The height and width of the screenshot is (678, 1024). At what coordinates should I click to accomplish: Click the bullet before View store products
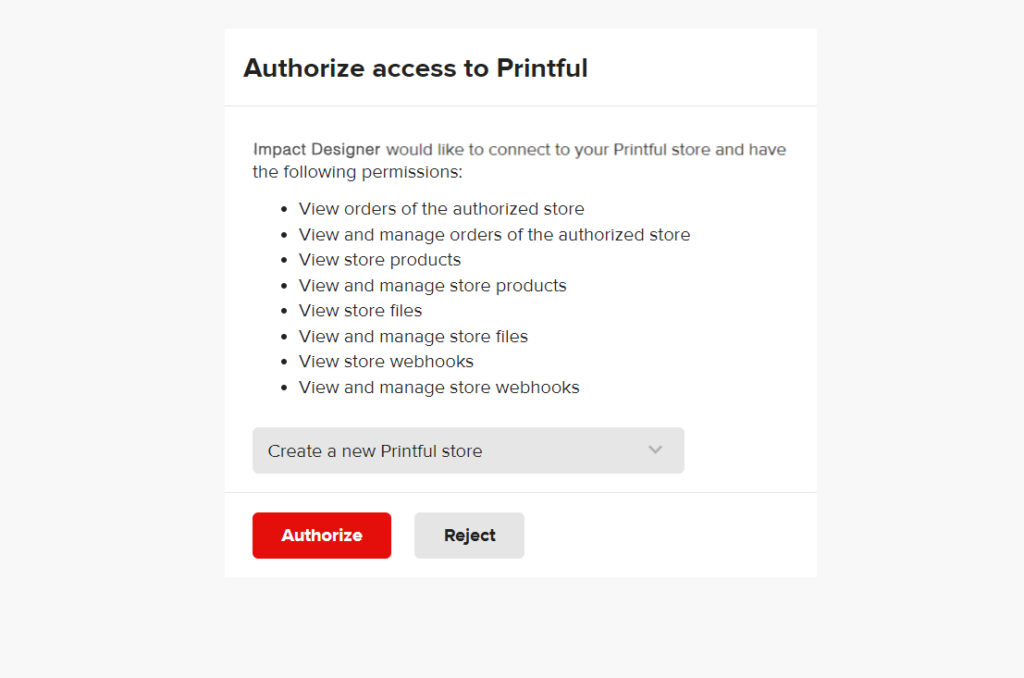[x=284, y=261]
